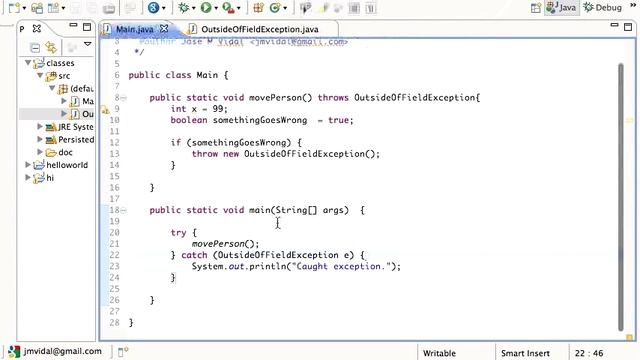Expand the JRE System Library node
This screenshot has height=360, width=640.
(x=40, y=127)
